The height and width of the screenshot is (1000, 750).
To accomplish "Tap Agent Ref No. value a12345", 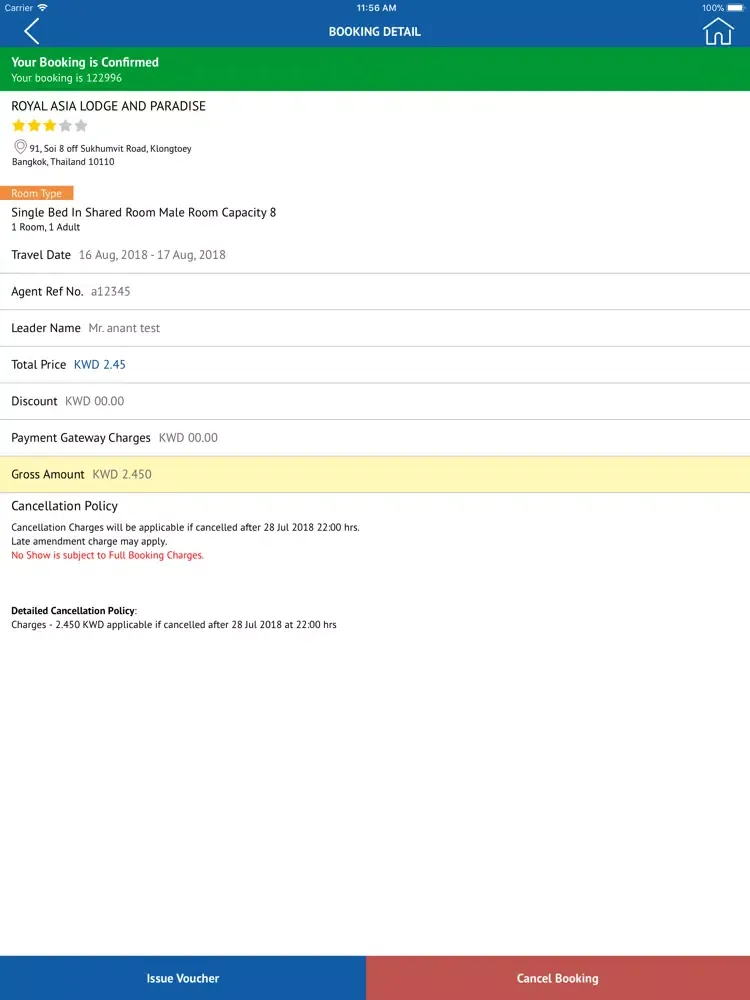I will (110, 291).
